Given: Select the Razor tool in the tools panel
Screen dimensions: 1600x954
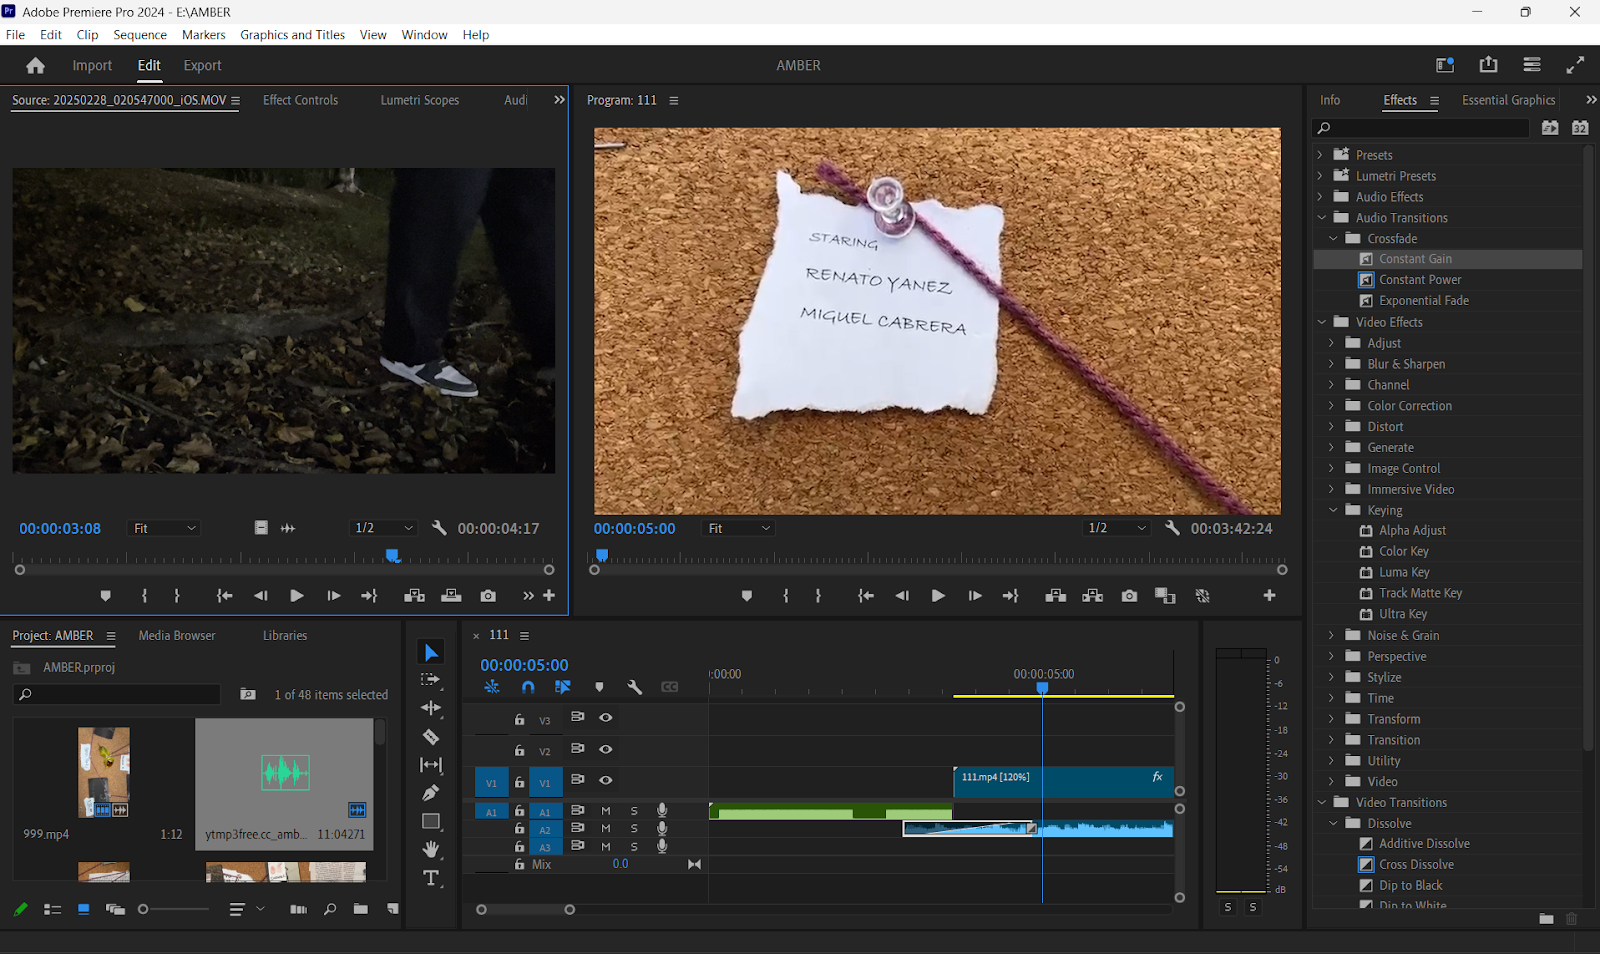Looking at the screenshot, I should pos(431,737).
